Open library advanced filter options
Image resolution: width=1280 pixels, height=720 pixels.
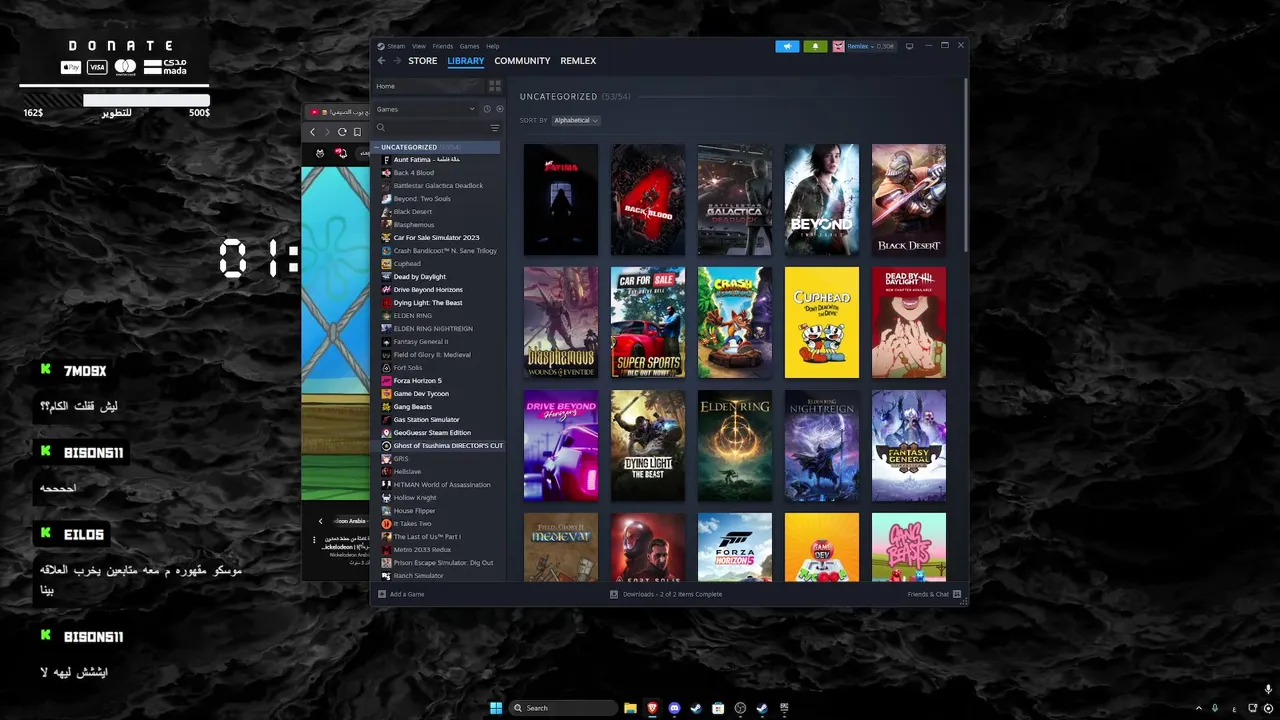[x=494, y=128]
